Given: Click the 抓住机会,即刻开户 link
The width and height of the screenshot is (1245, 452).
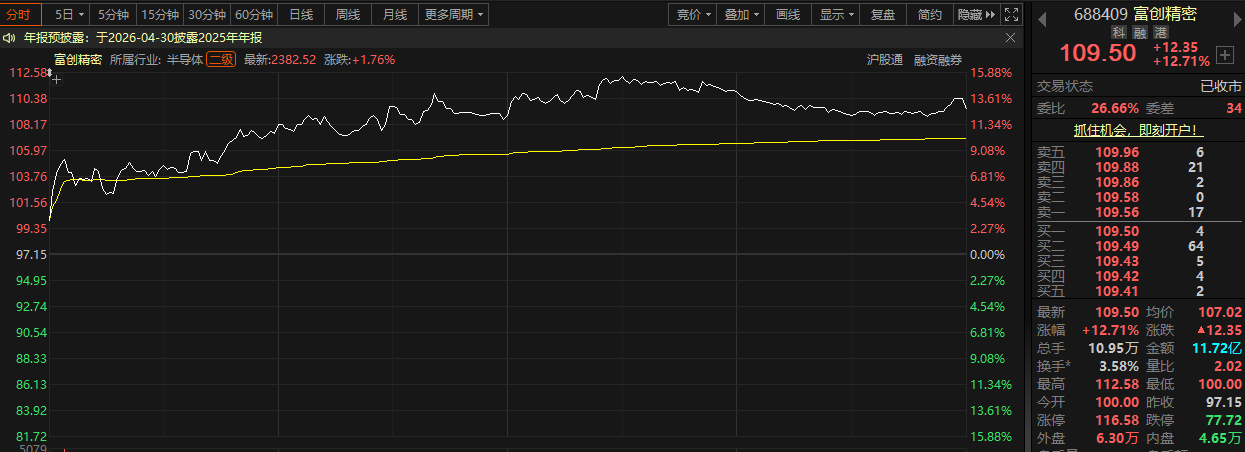Looking at the screenshot, I should pos(1137,130).
